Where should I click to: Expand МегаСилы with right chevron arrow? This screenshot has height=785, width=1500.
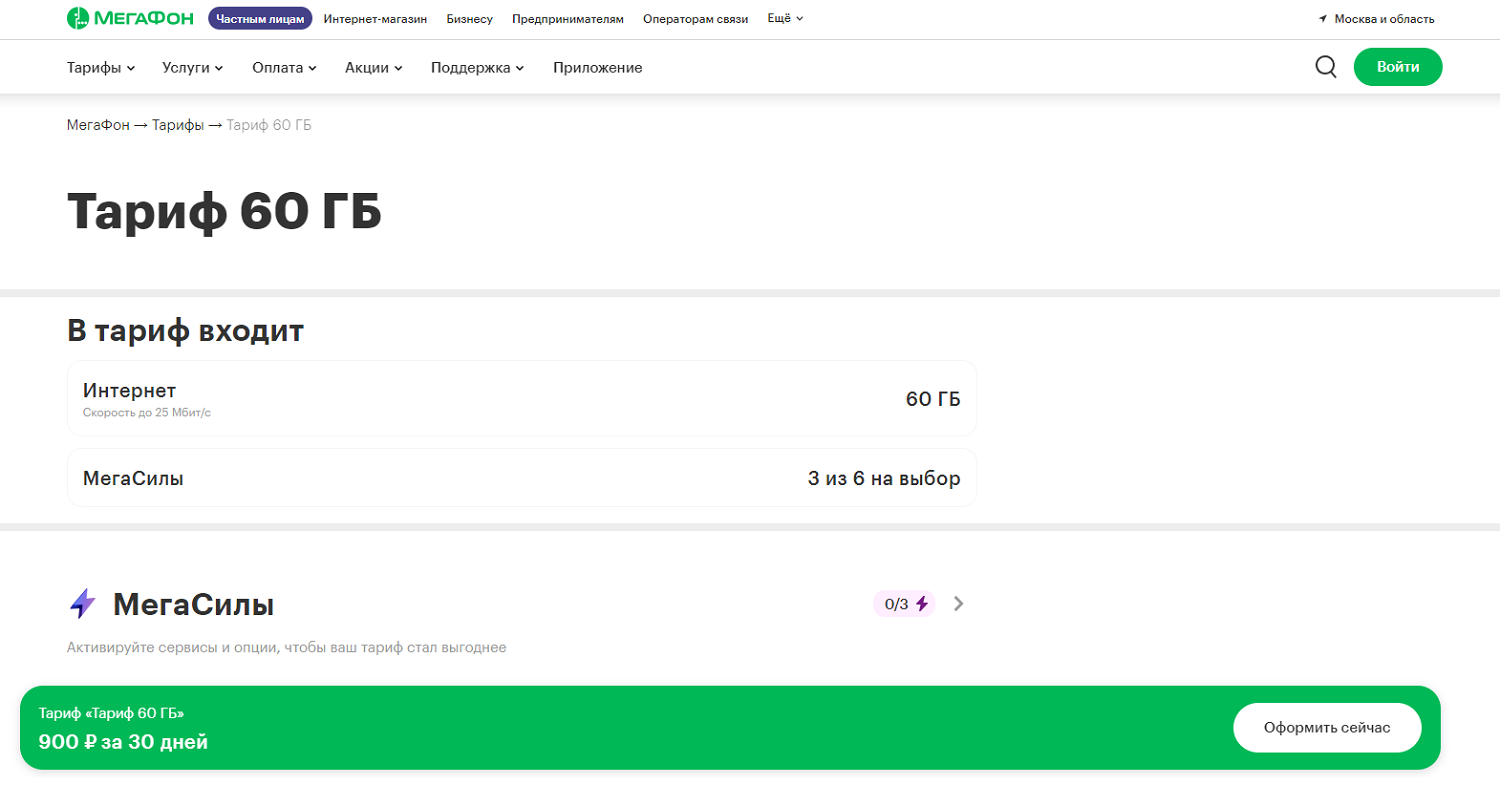959,603
